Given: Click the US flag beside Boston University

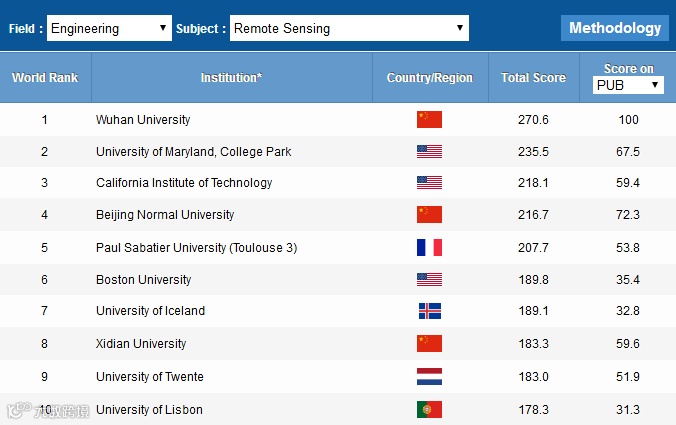Looking at the screenshot, I should tap(429, 280).
